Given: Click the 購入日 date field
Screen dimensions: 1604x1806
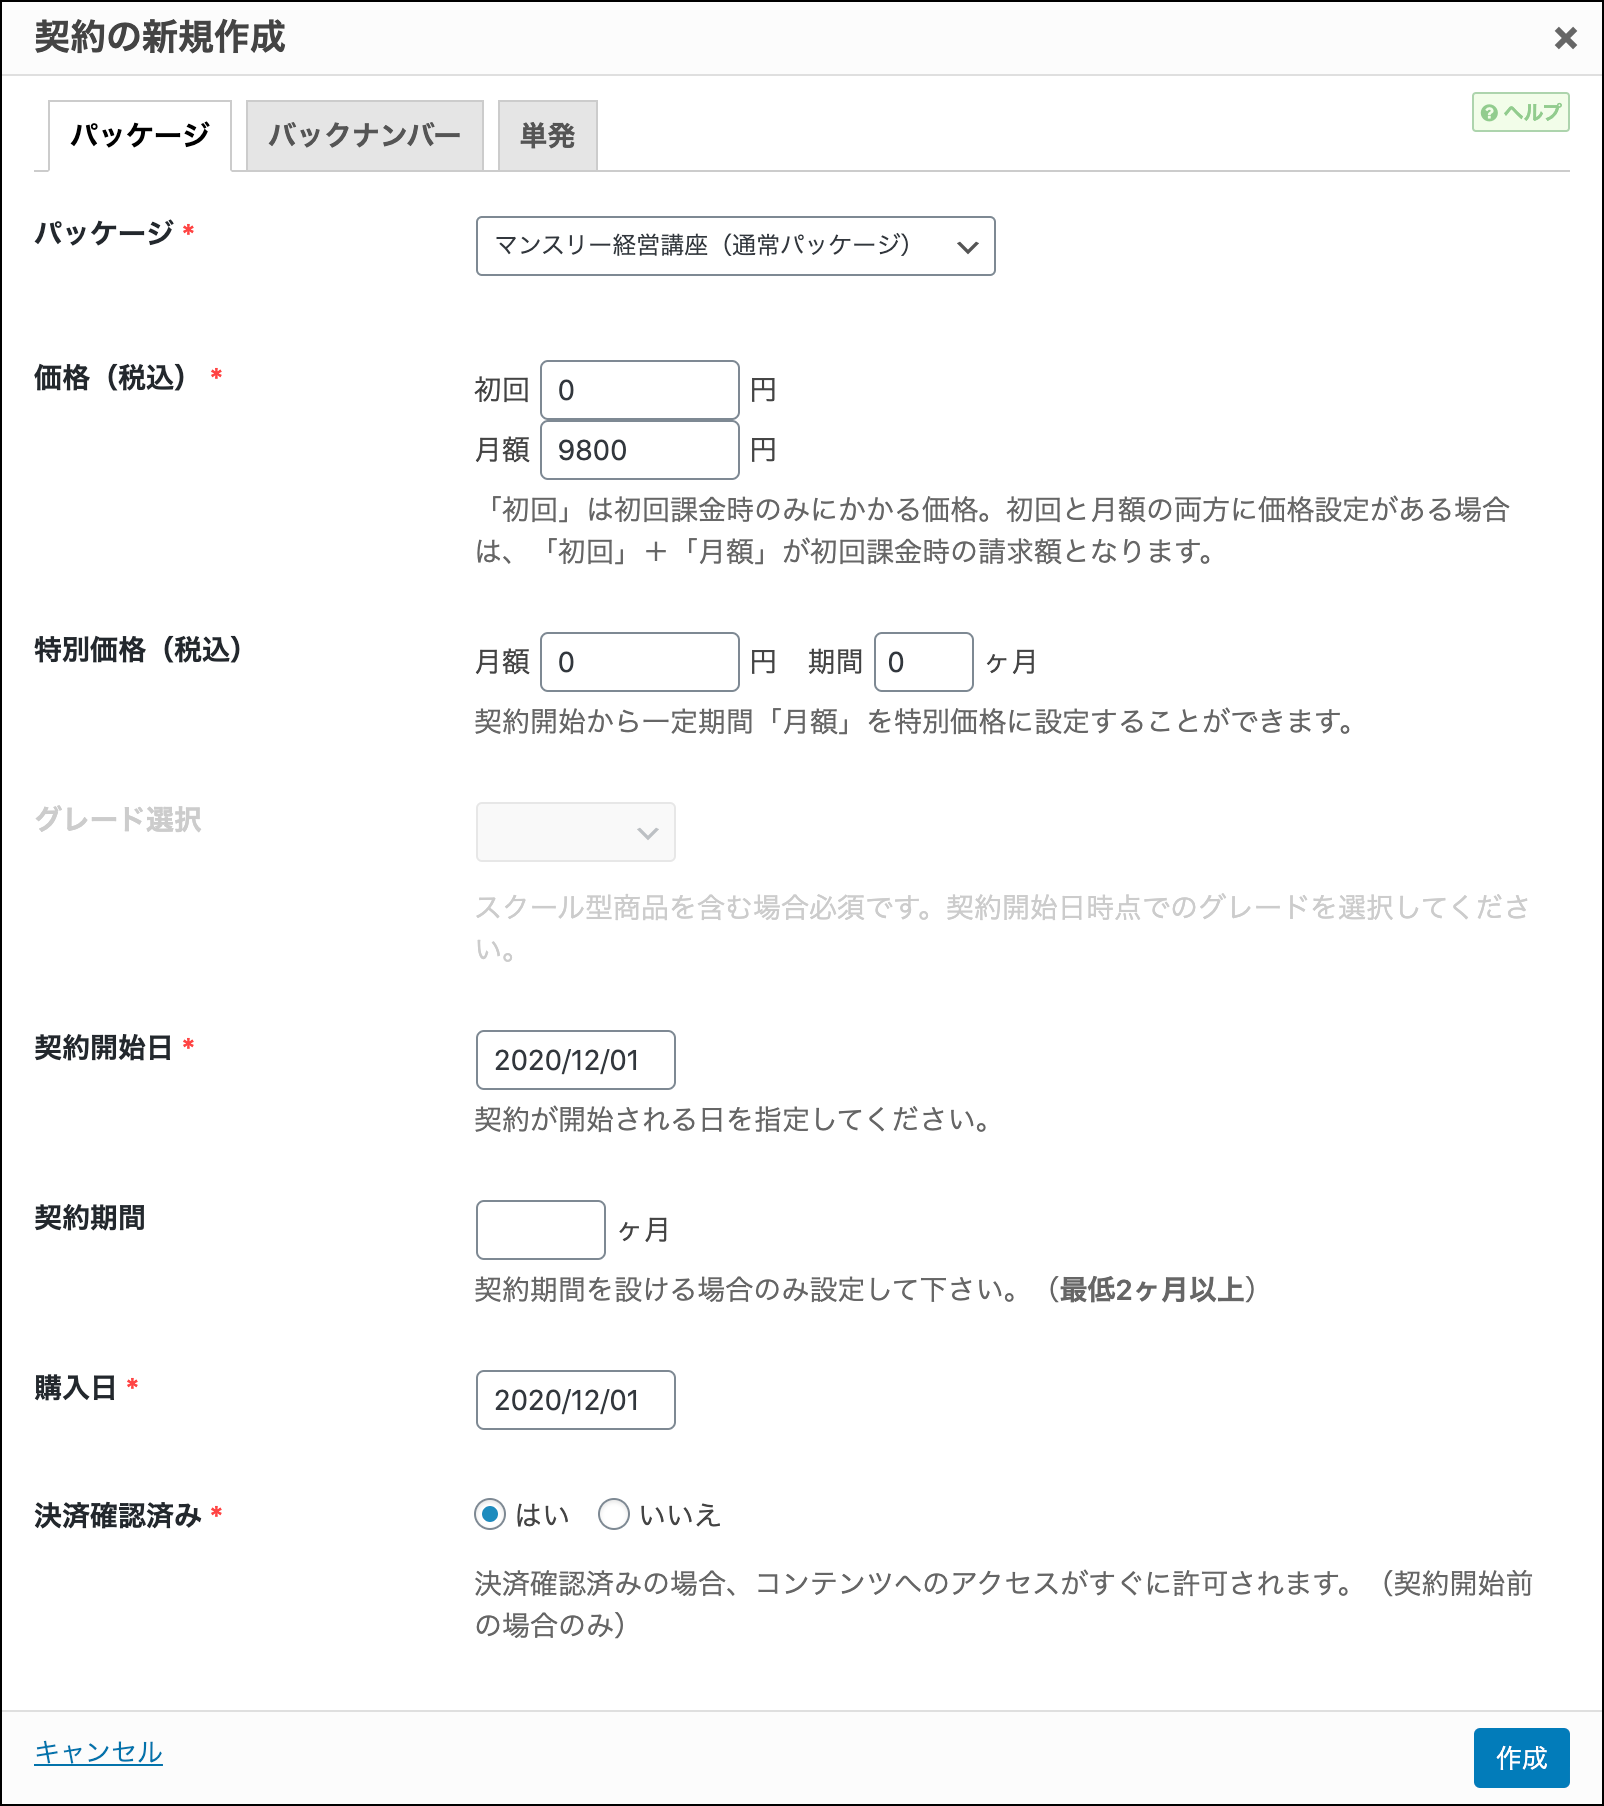Looking at the screenshot, I should 575,1400.
